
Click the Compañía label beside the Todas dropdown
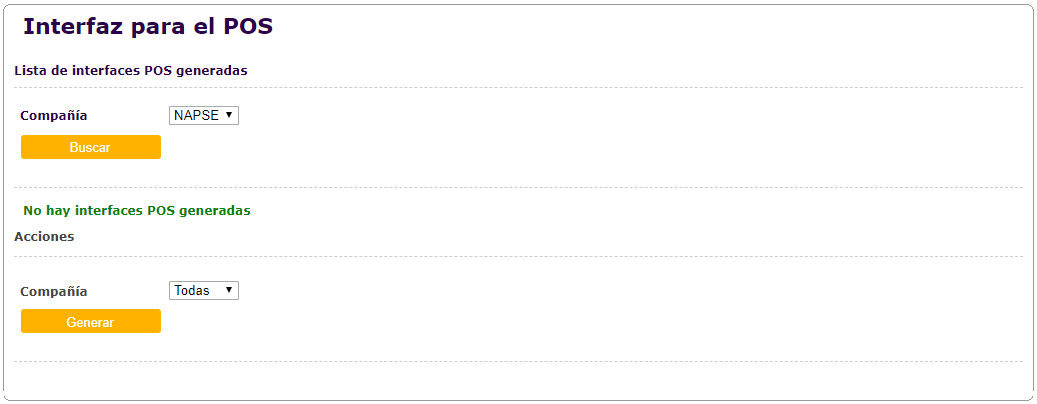54,292
